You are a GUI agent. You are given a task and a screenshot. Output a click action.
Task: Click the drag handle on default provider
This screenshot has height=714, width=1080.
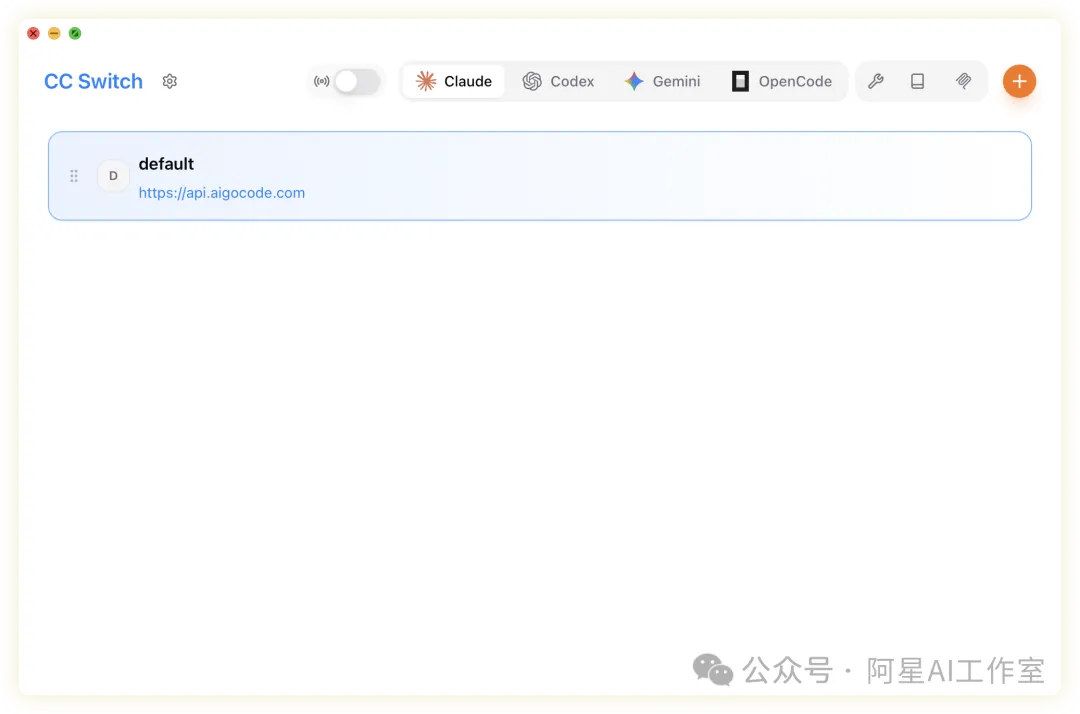(74, 176)
